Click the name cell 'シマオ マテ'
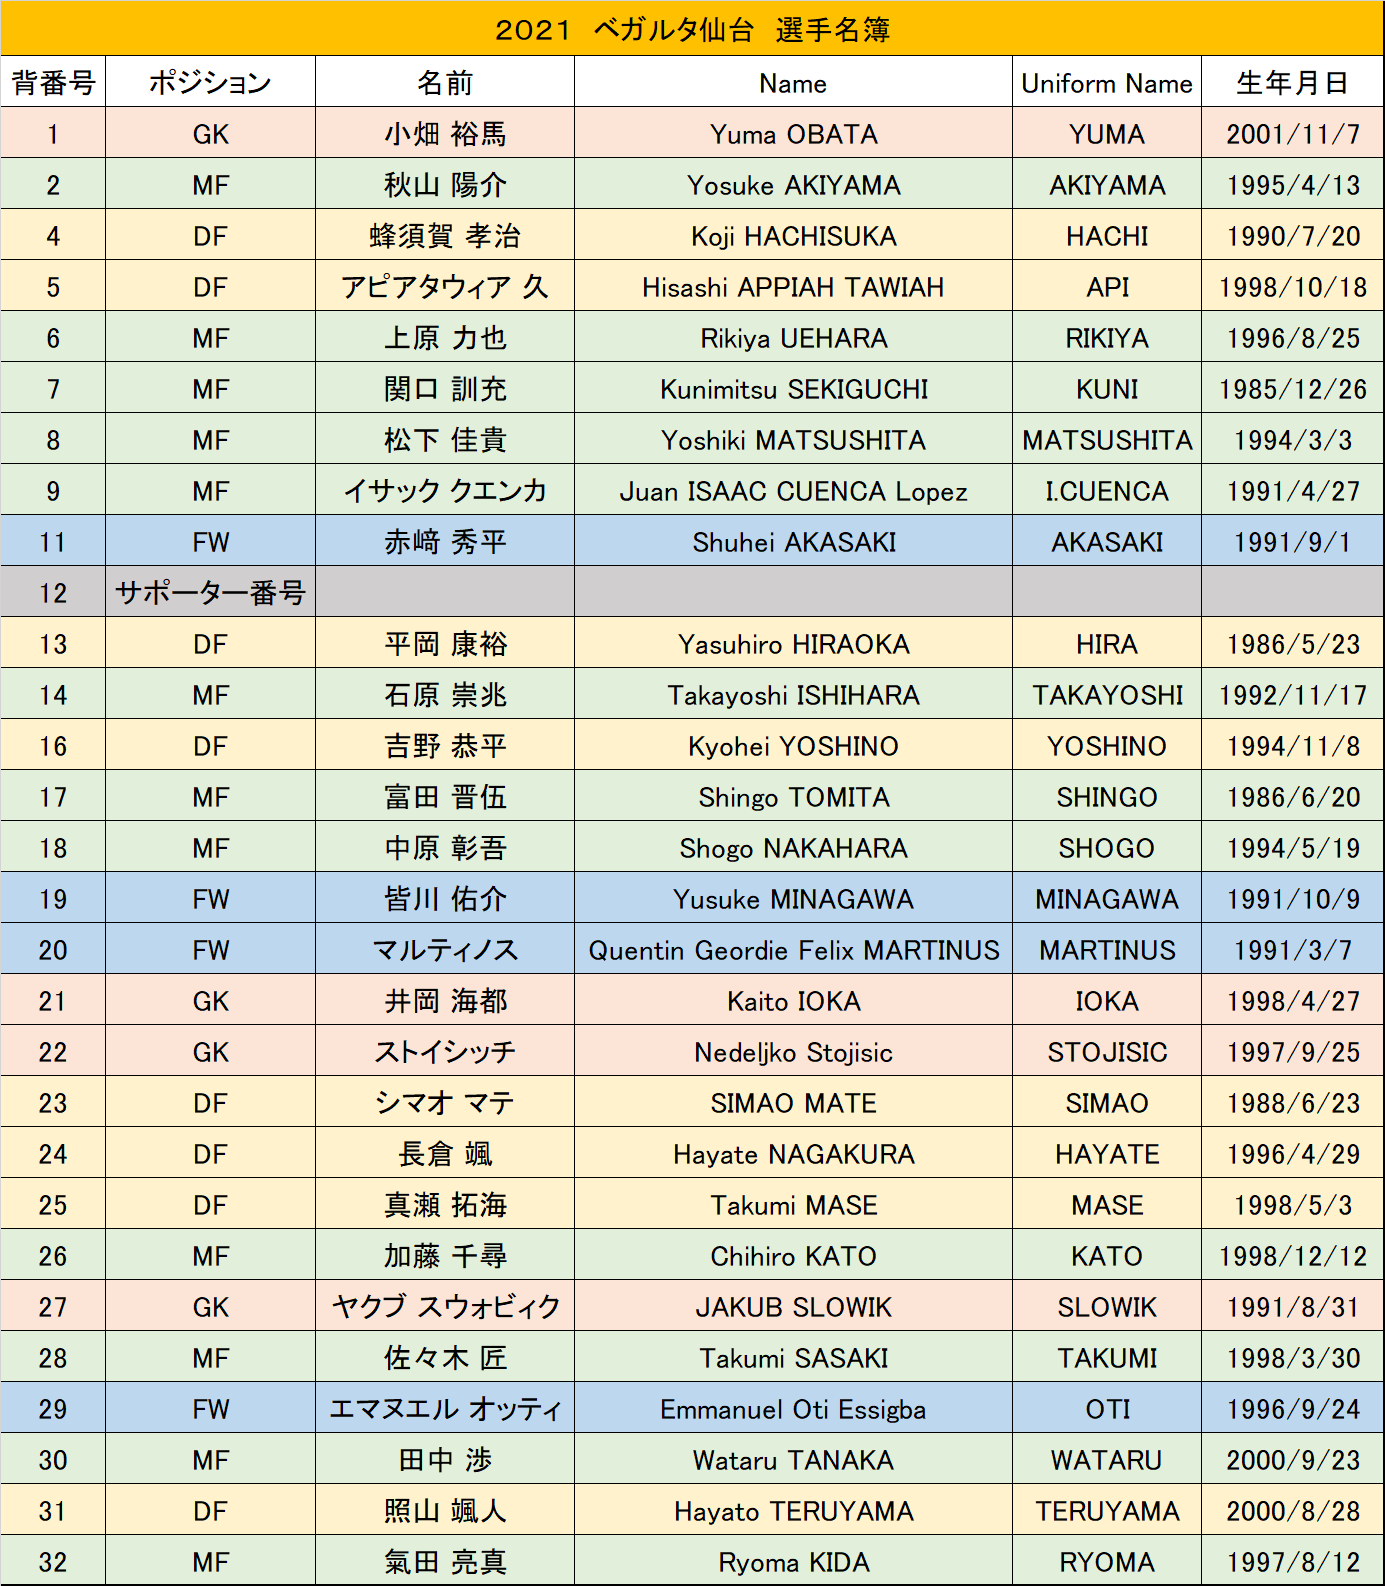The image size is (1385, 1586). 445,1102
